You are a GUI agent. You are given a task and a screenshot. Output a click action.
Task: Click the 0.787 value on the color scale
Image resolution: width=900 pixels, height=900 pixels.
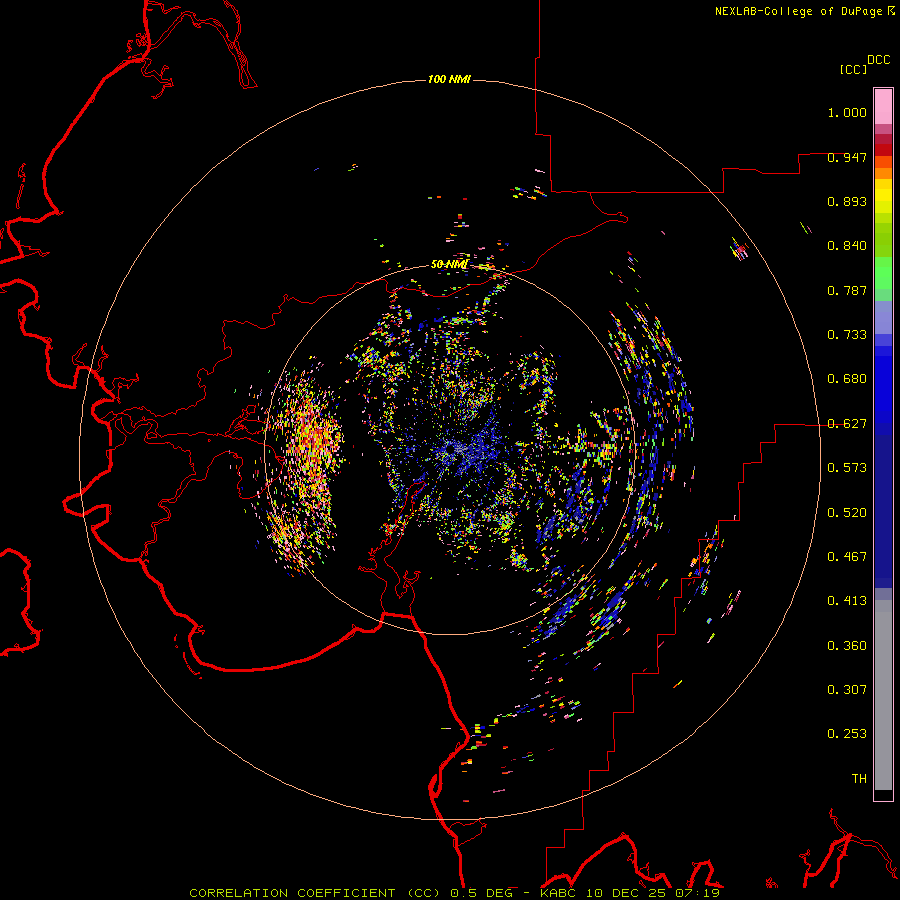(847, 290)
